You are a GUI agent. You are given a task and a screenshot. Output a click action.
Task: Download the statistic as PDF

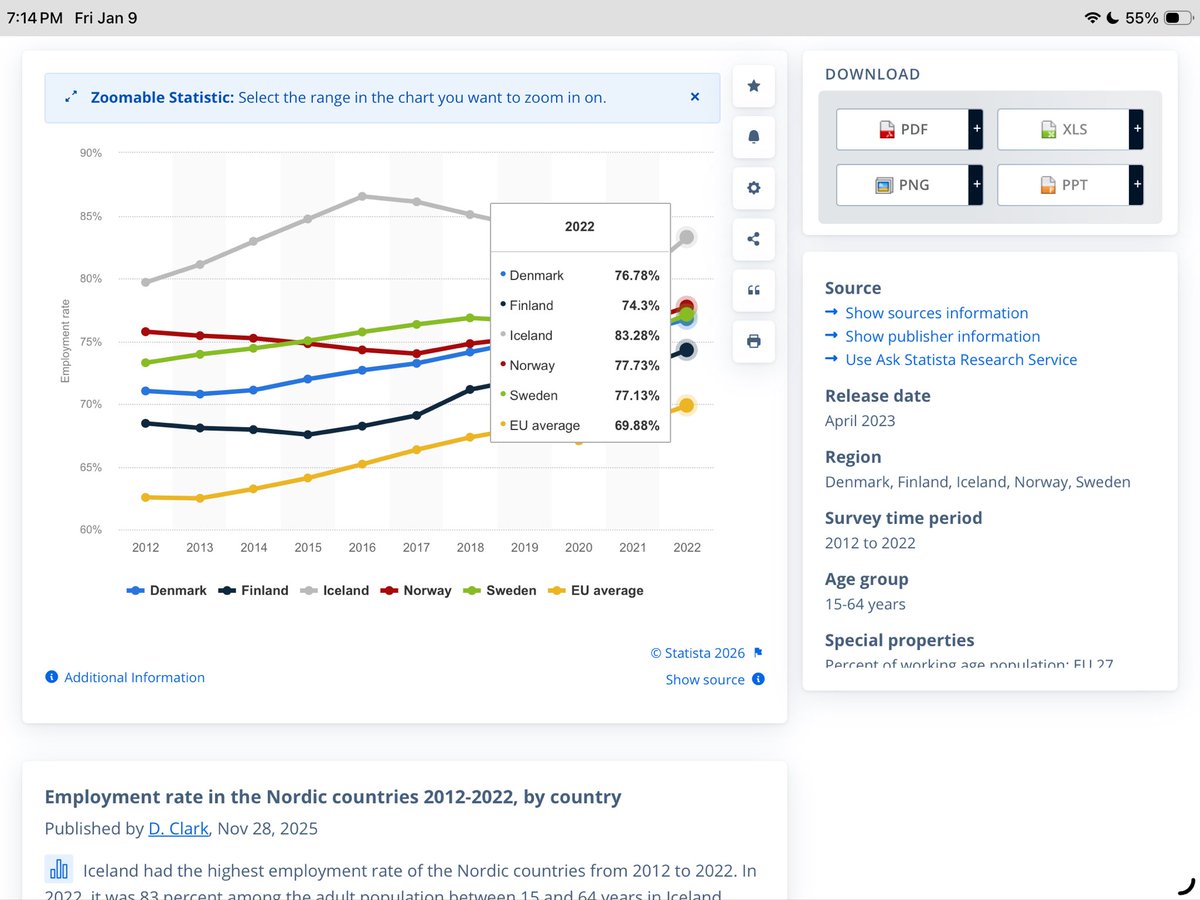(902, 129)
